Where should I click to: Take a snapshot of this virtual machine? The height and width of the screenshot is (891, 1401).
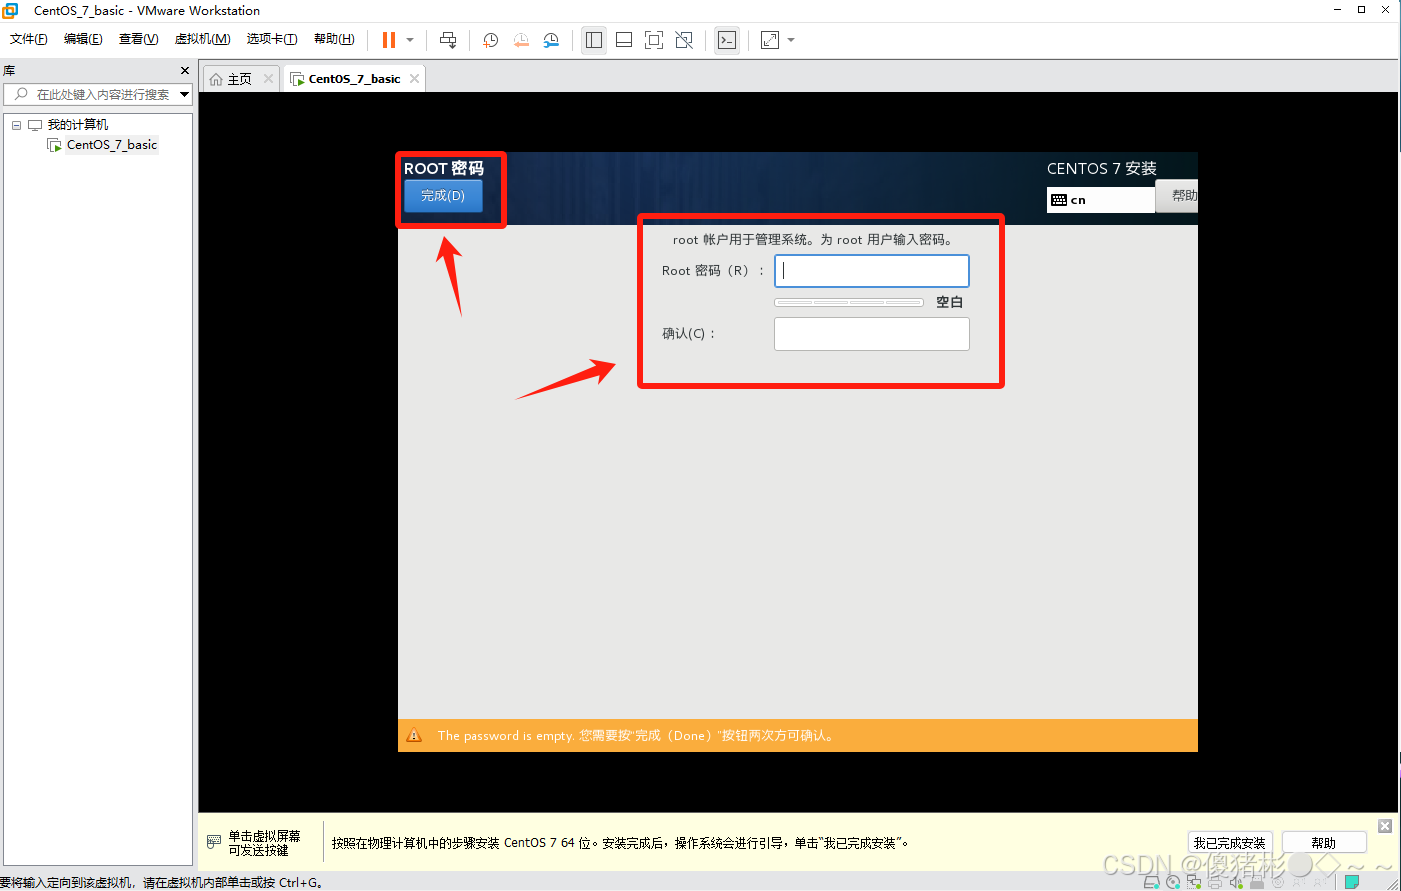pyautogui.click(x=490, y=40)
